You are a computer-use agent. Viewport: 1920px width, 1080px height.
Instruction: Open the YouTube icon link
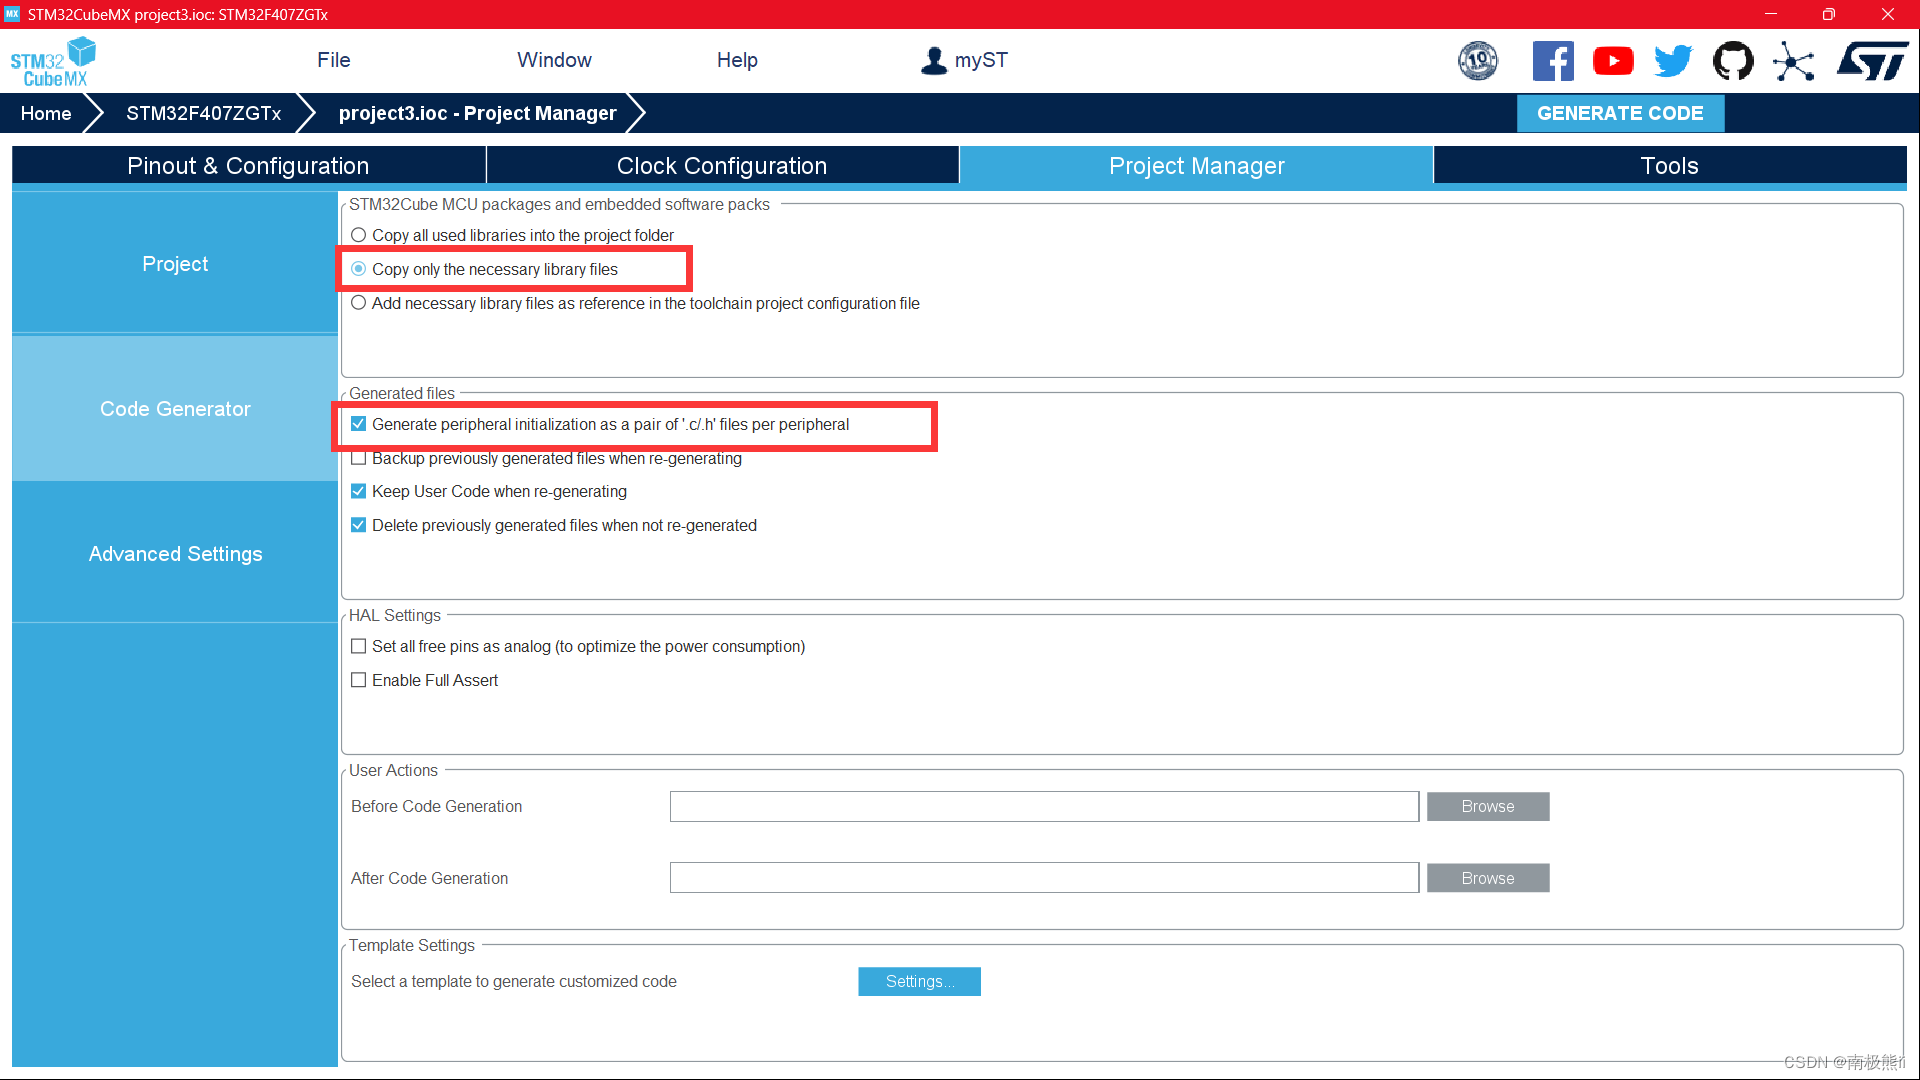tap(1612, 61)
